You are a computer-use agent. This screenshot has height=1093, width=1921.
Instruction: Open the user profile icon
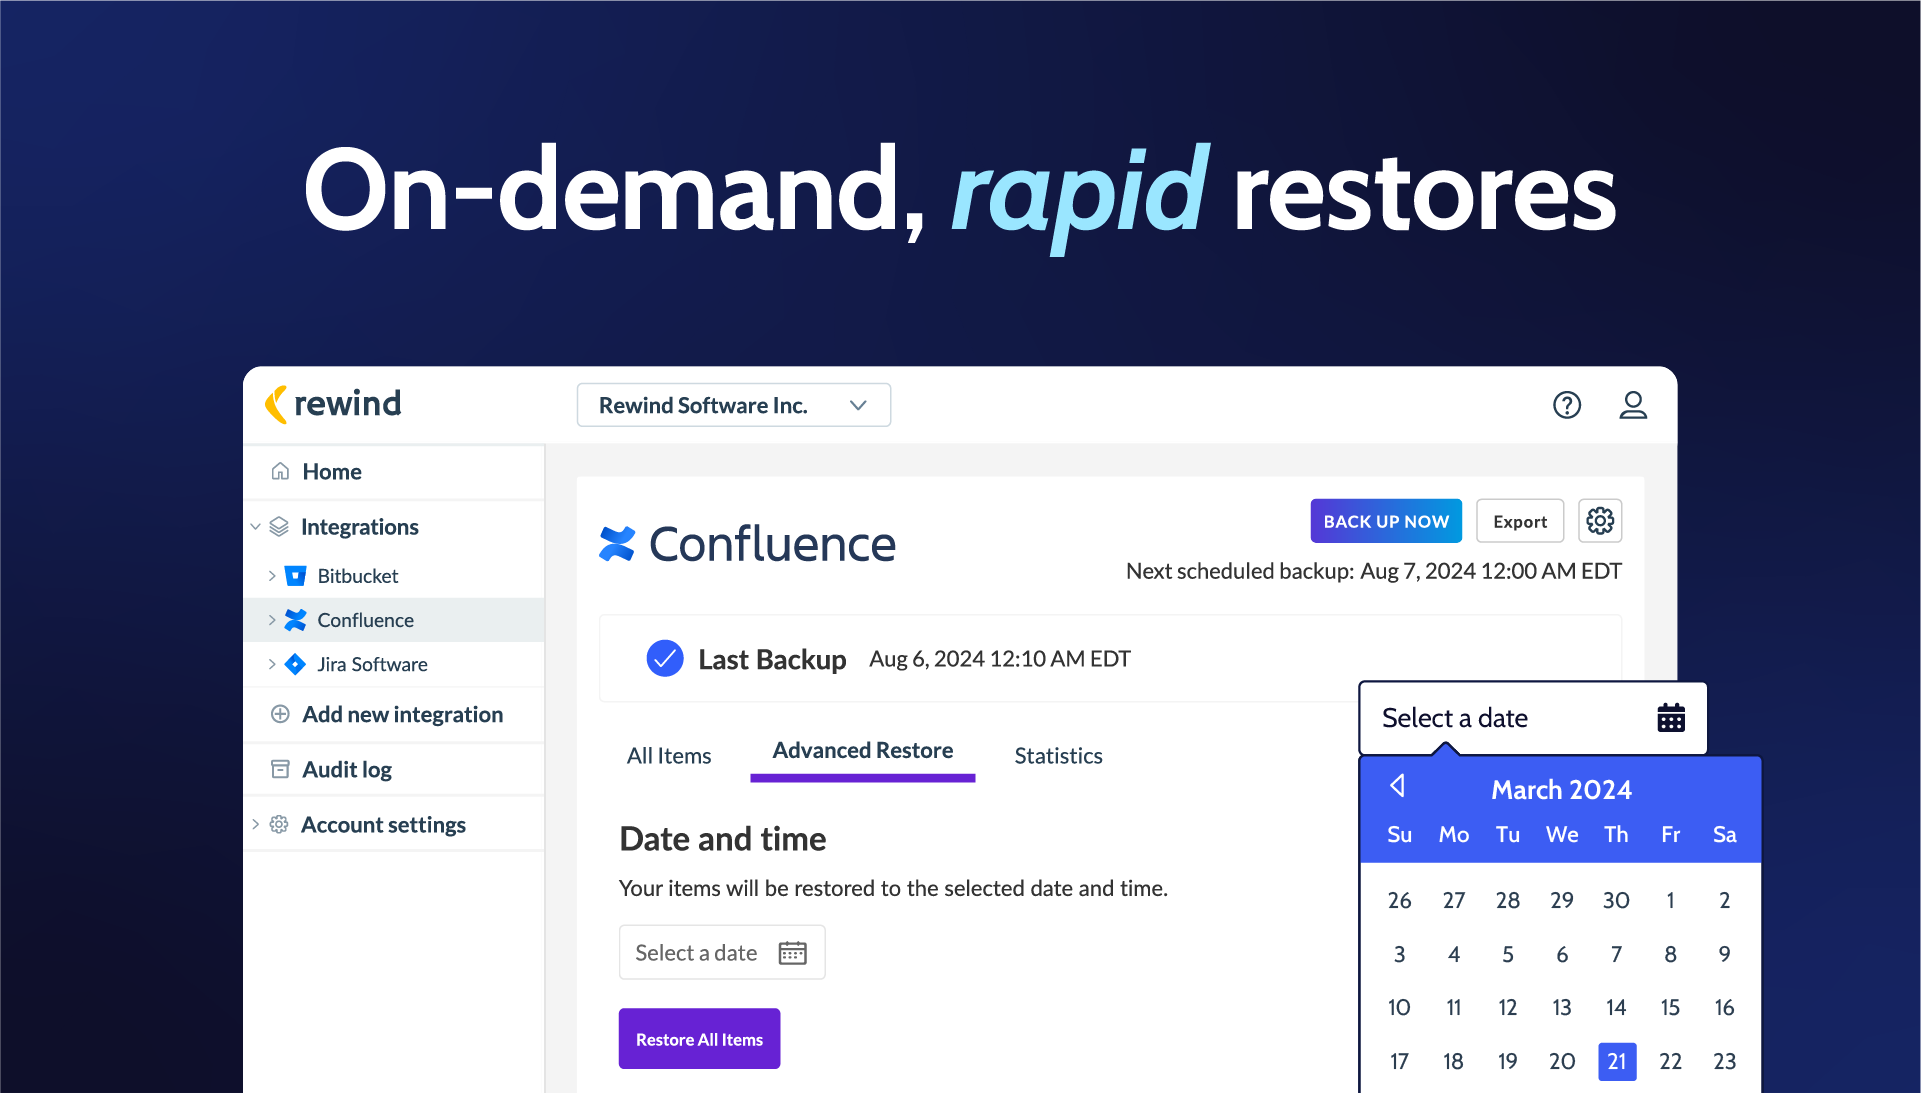click(1632, 405)
